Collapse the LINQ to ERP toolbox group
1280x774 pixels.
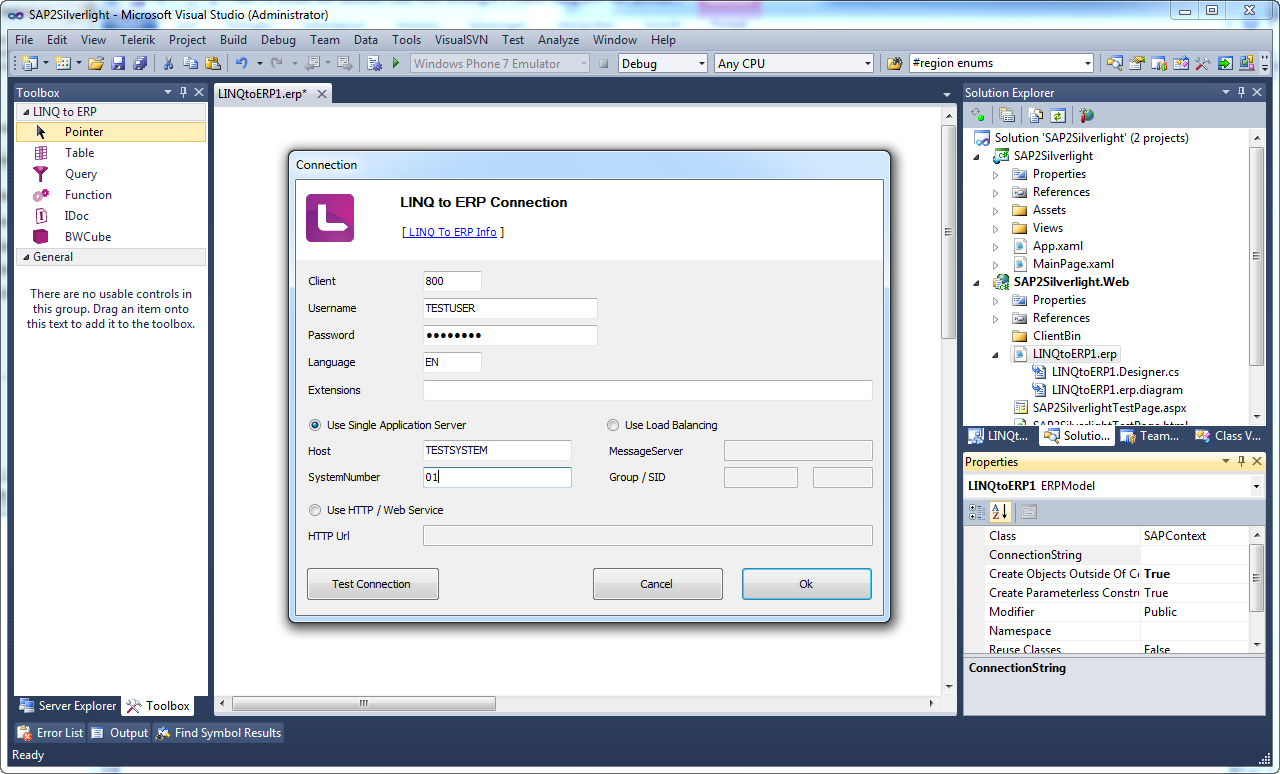(x=24, y=112)
